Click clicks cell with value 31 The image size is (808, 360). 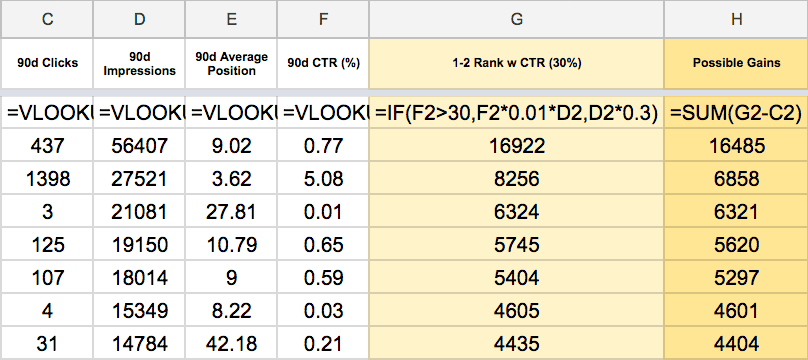tap(47, 342)
